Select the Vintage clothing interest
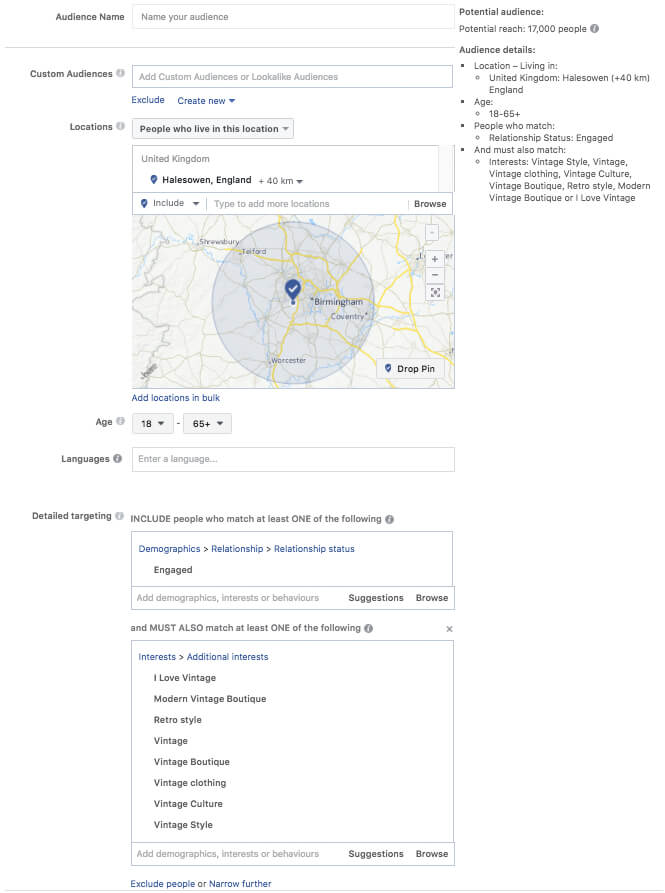 [190, 783]
